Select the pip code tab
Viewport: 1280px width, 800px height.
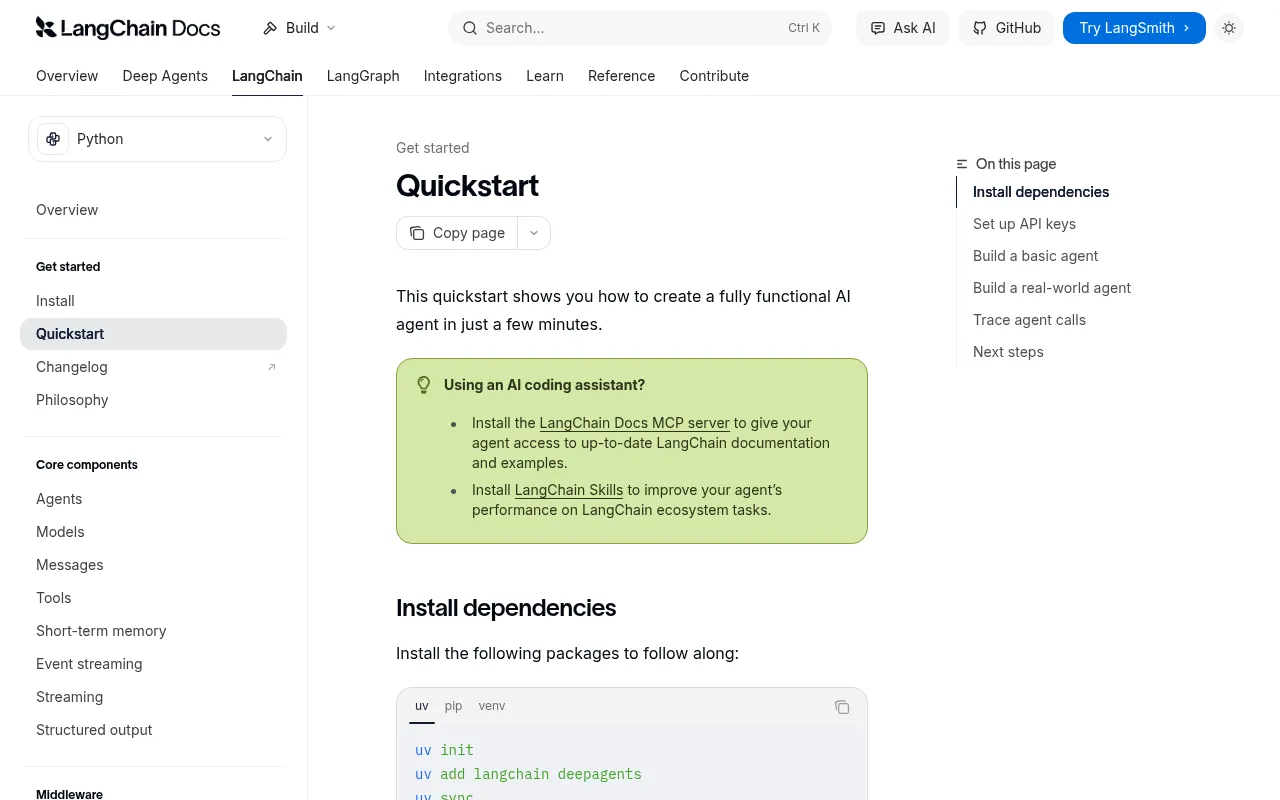[454, 706]
